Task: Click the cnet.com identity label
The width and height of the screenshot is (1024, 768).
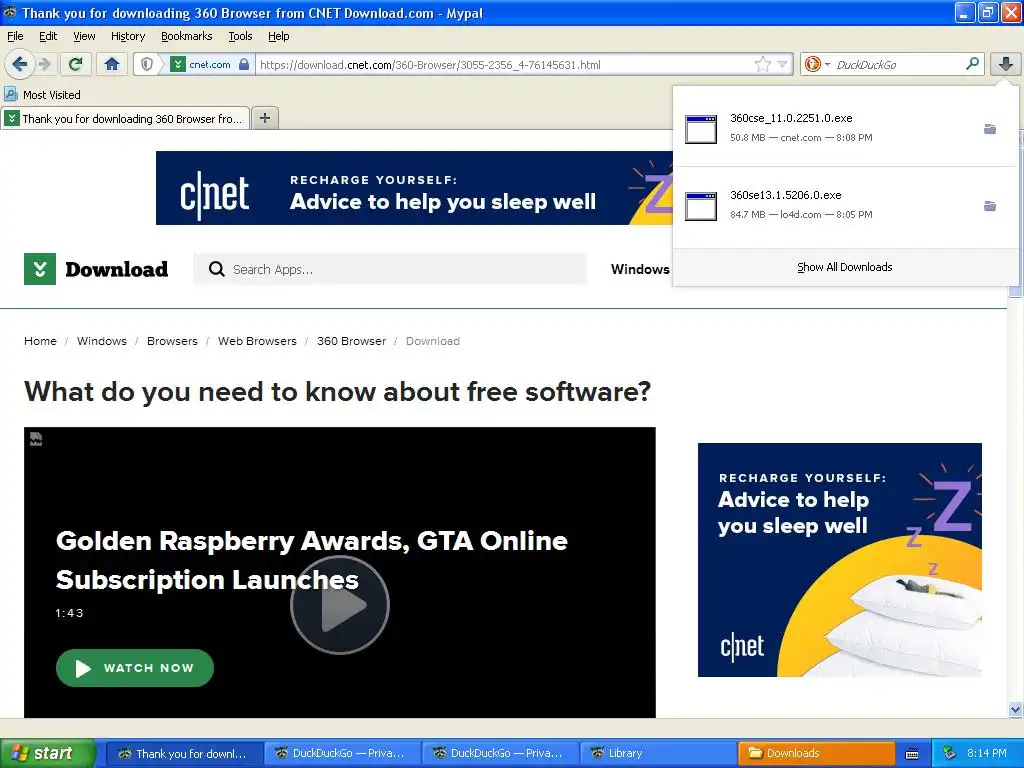Action: (210, 64)
